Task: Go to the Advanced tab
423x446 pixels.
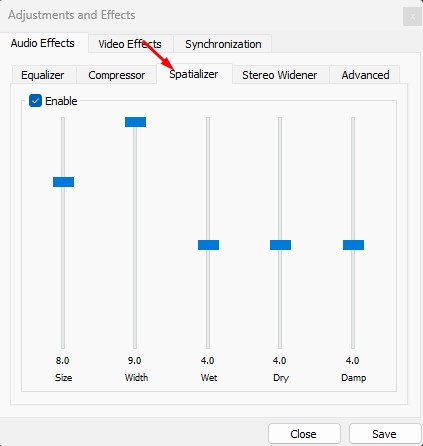Action: click(365, 75)
